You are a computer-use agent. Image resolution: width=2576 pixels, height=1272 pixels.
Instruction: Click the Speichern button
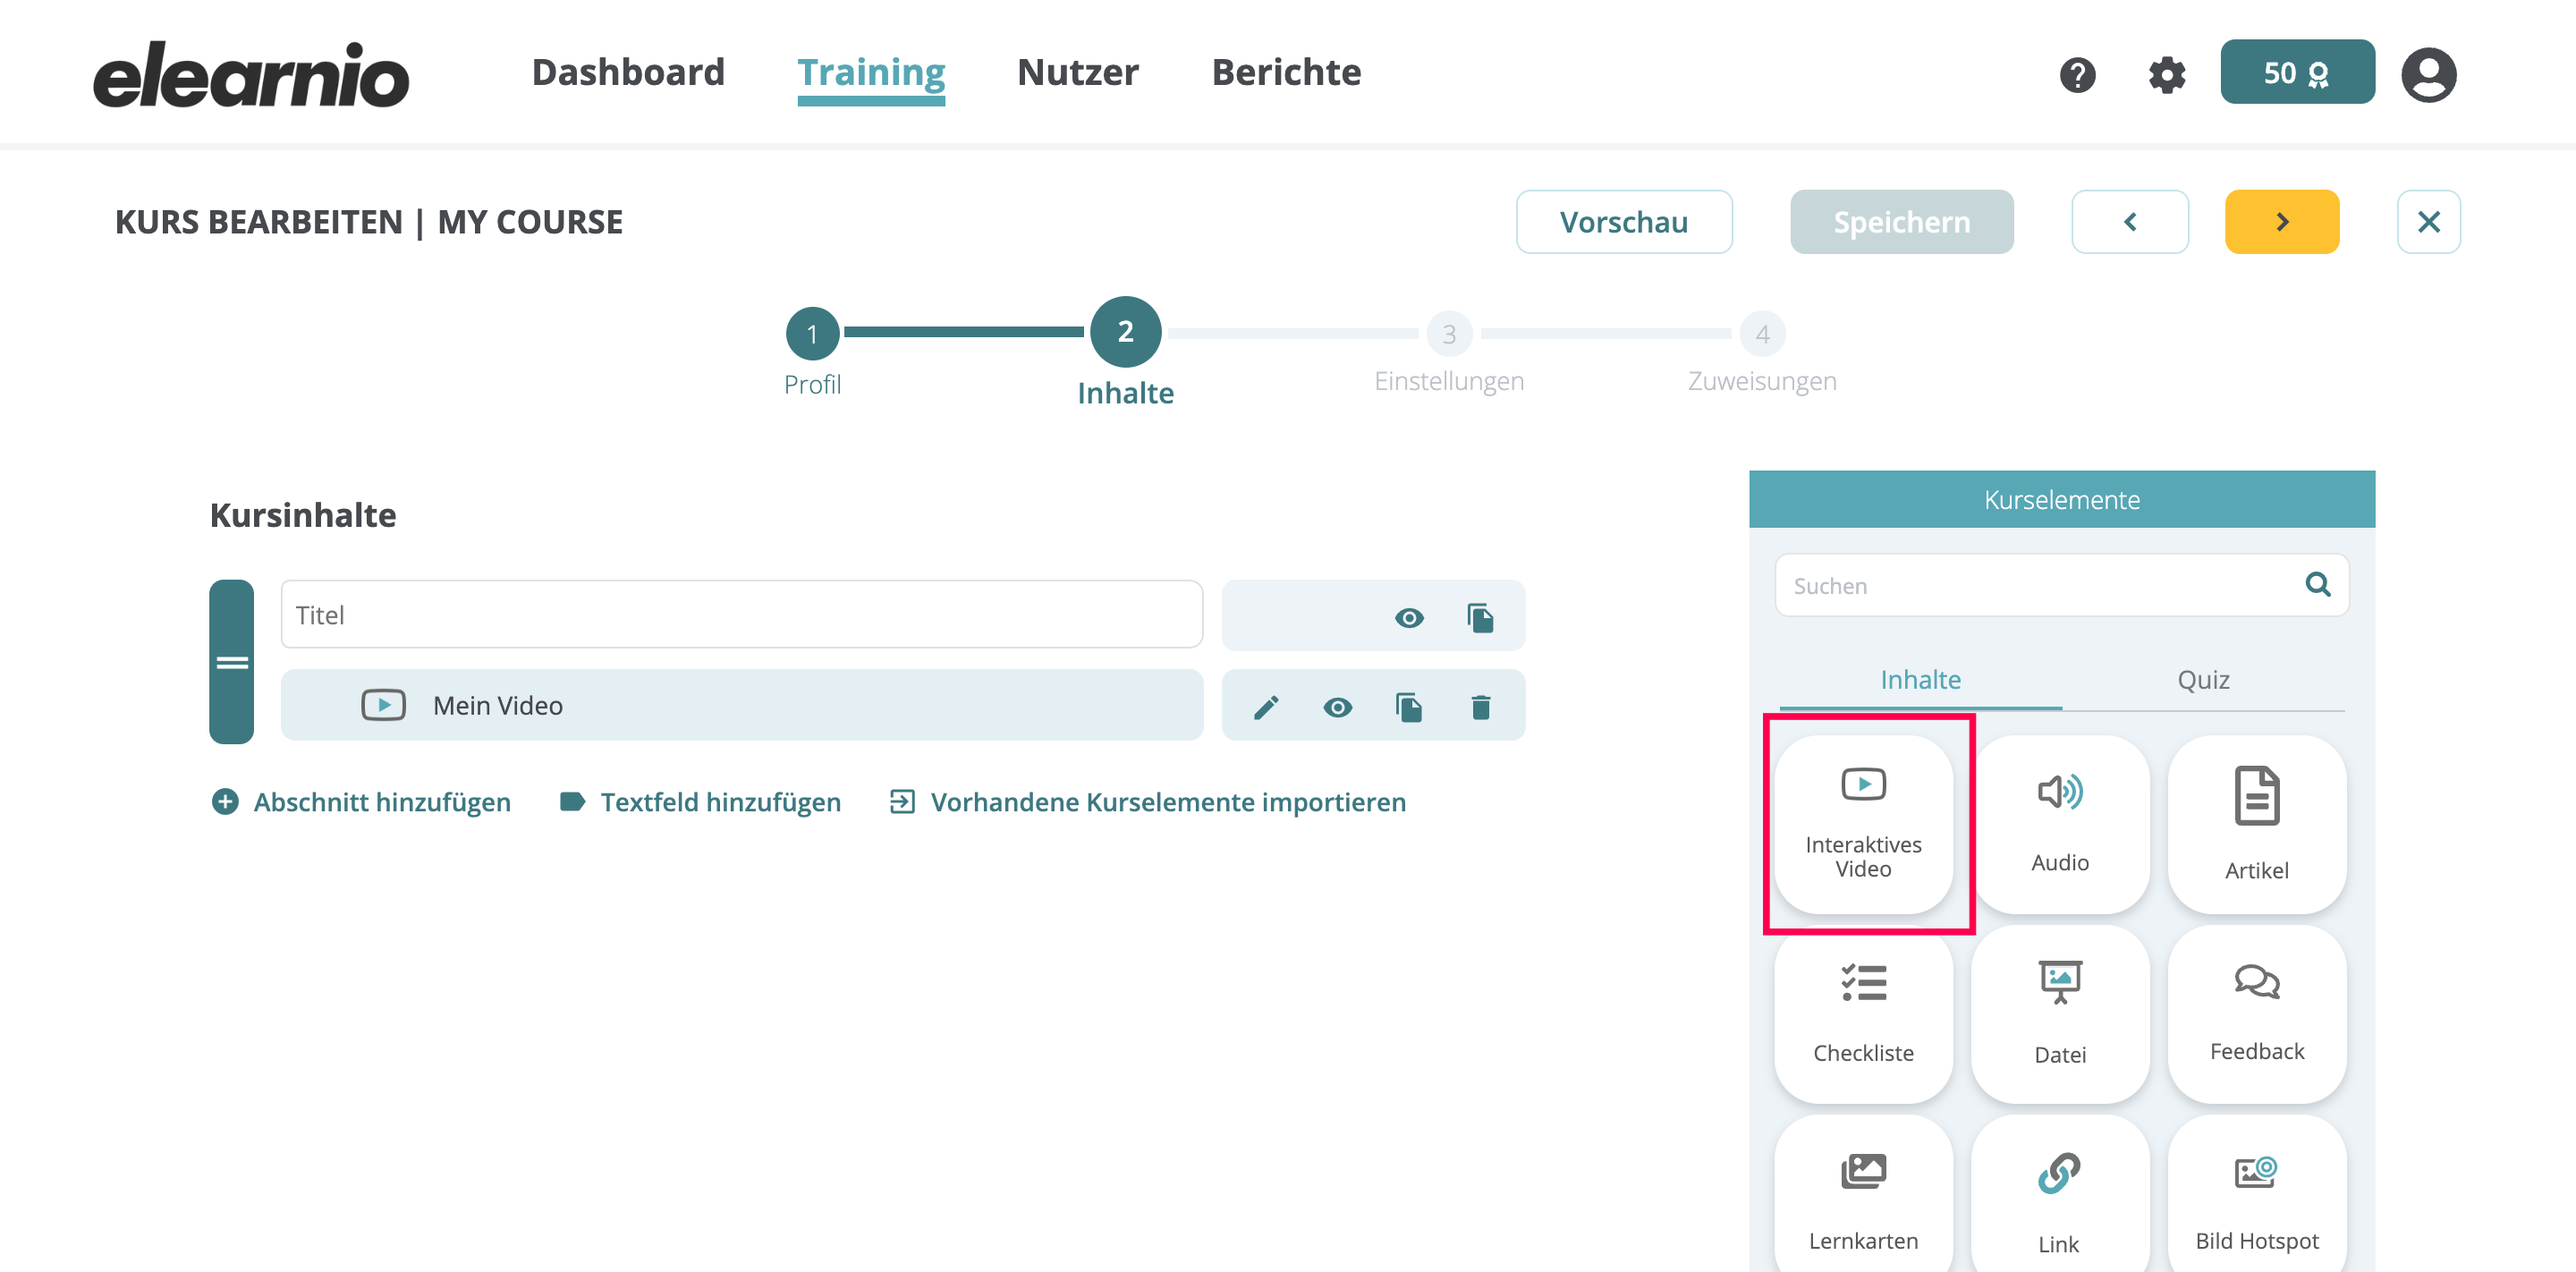click(x=1901, y=222)
